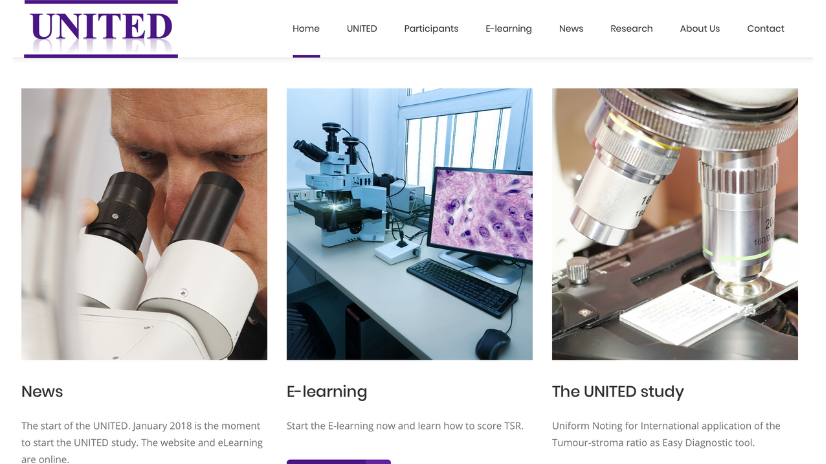The height and width of the screenshot is (464, 826).
Task: Open the About Us page
Action: coord(700,28)
